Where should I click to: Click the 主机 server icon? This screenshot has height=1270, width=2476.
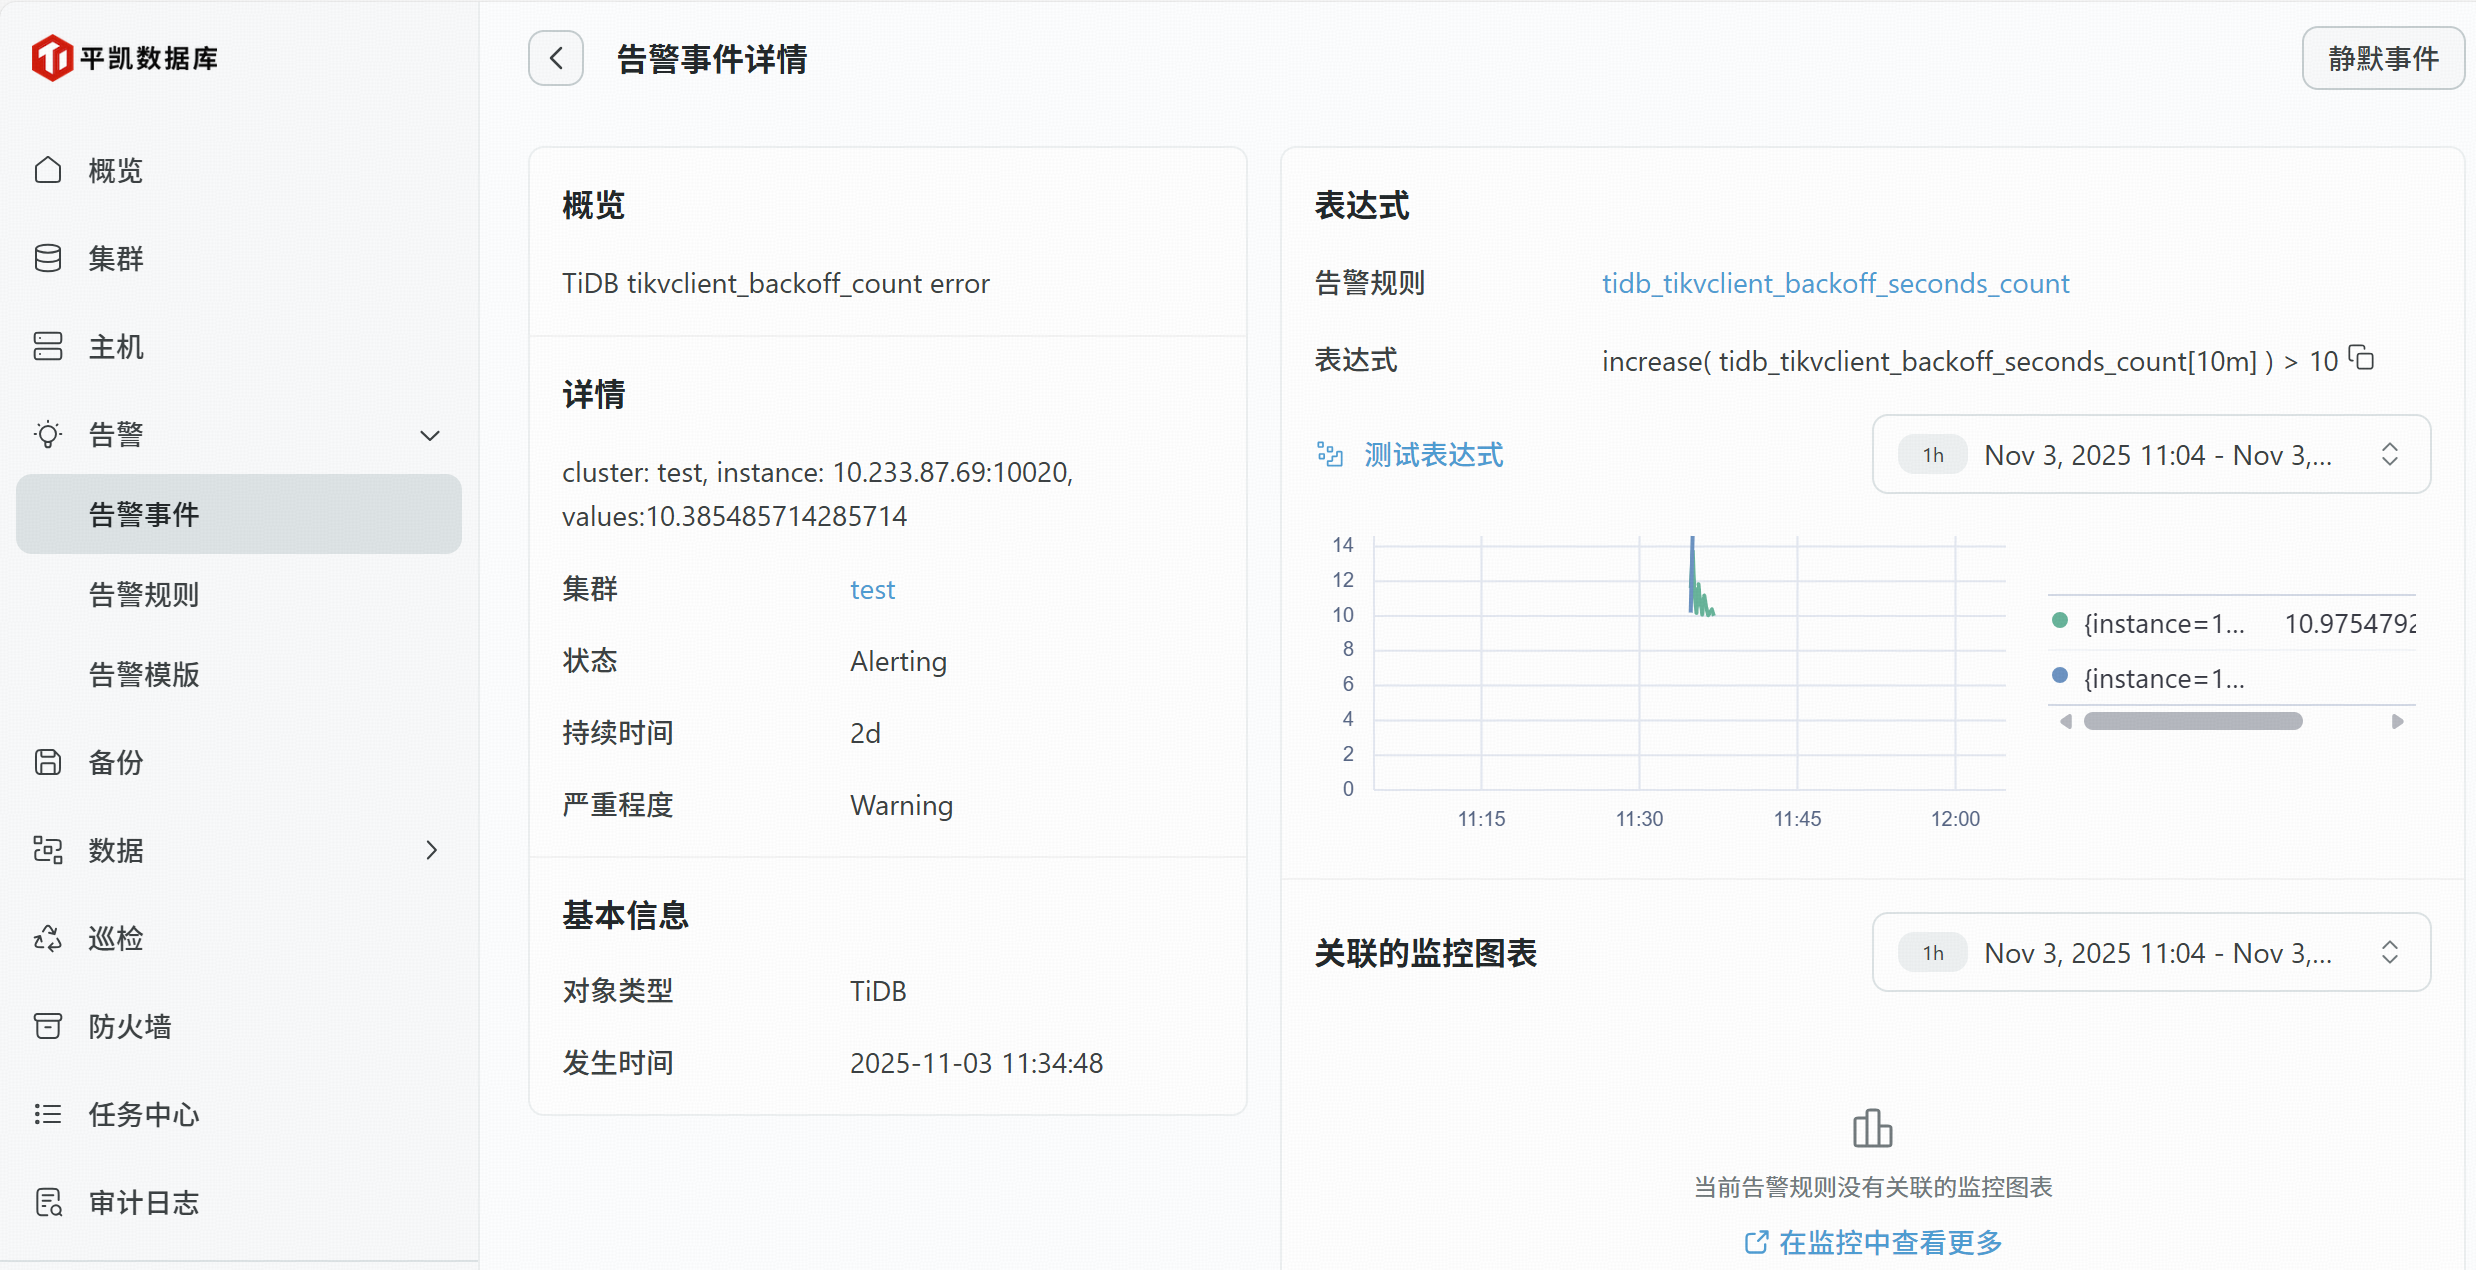coord(48,346)
